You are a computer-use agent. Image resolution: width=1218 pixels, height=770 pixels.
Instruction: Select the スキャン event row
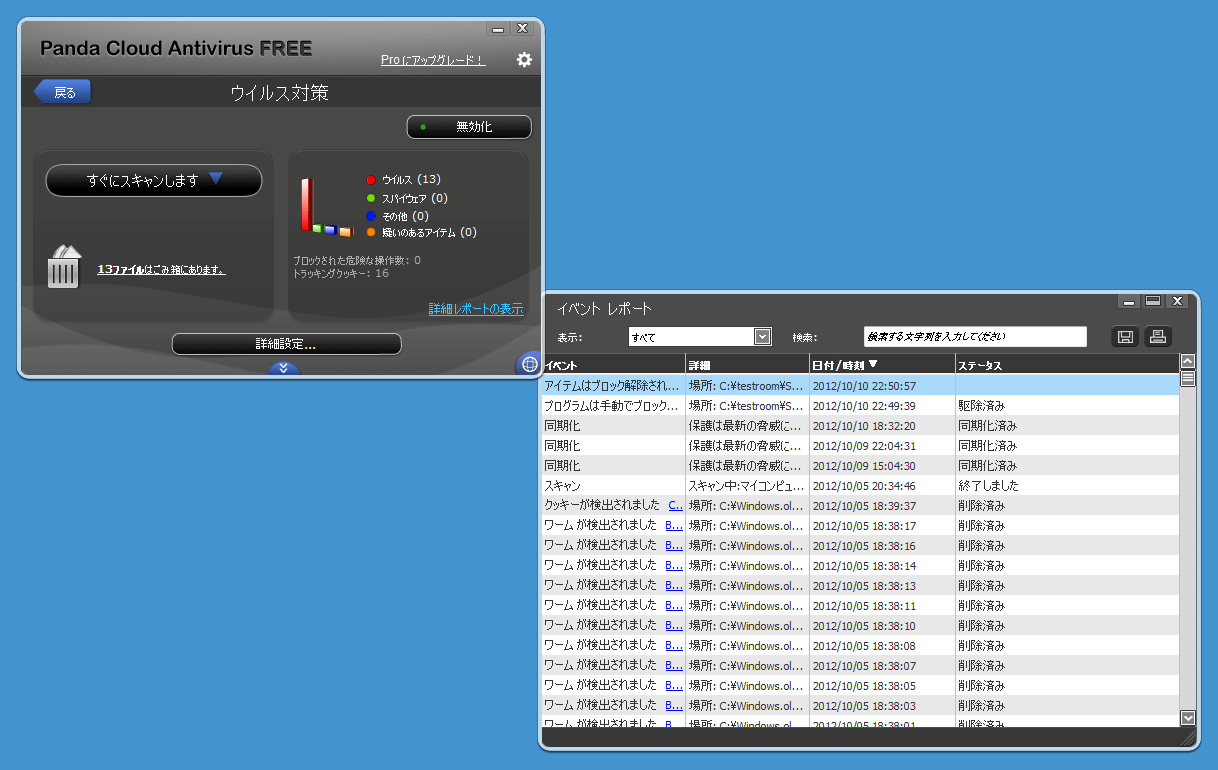[860, 485]
